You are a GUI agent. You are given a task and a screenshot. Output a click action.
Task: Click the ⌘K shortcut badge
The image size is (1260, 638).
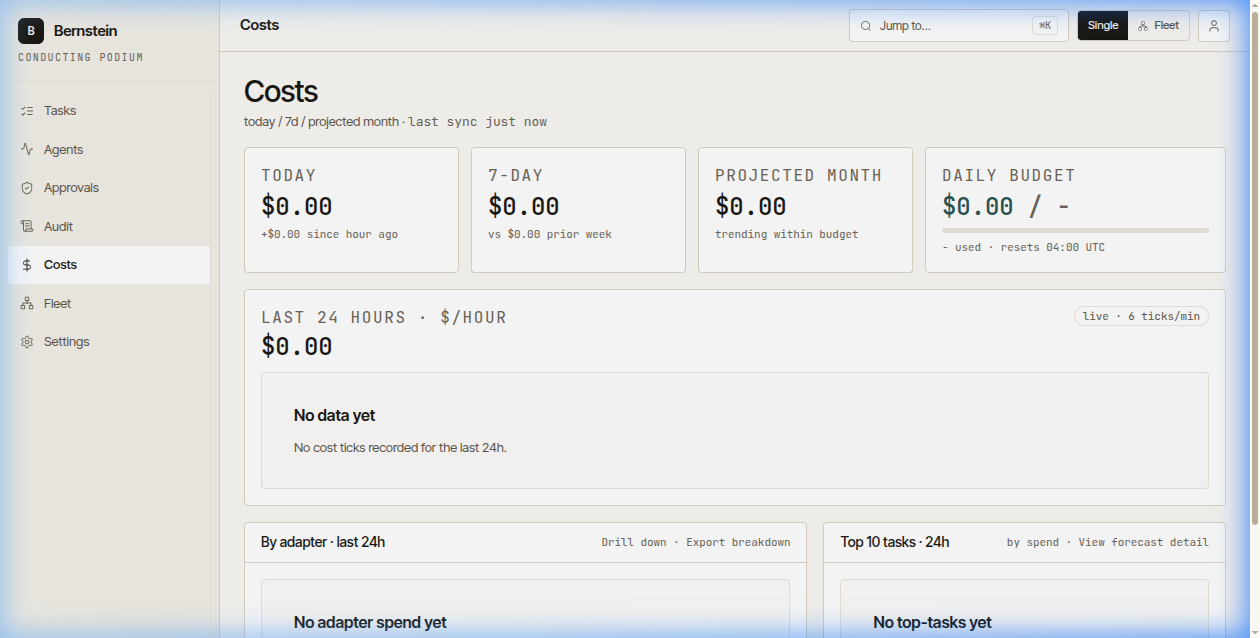coord(1045,26)
